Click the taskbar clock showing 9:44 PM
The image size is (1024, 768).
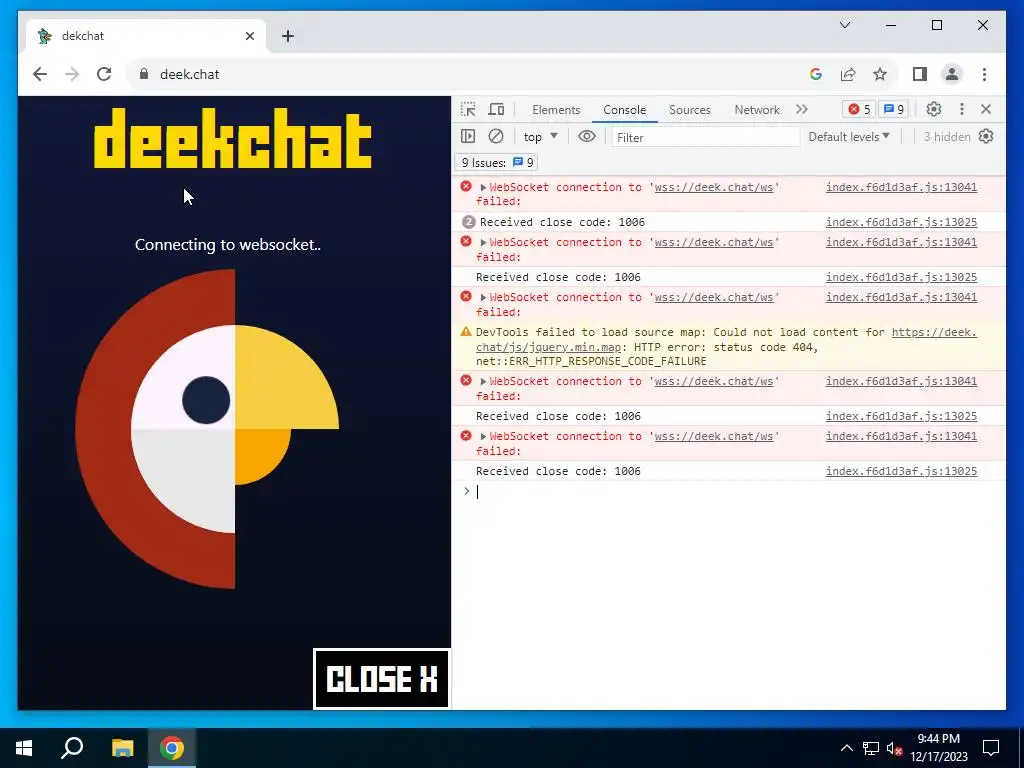[939, 748]
